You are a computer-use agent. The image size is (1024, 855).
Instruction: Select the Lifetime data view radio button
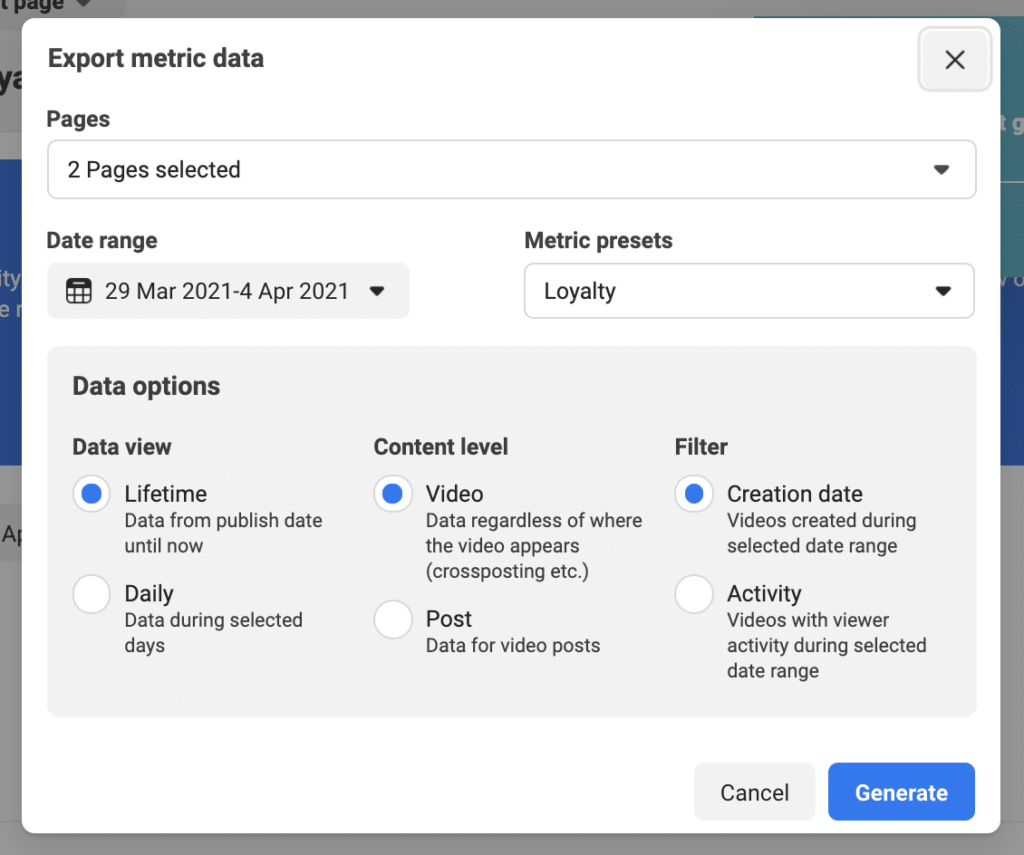[92, 494]
